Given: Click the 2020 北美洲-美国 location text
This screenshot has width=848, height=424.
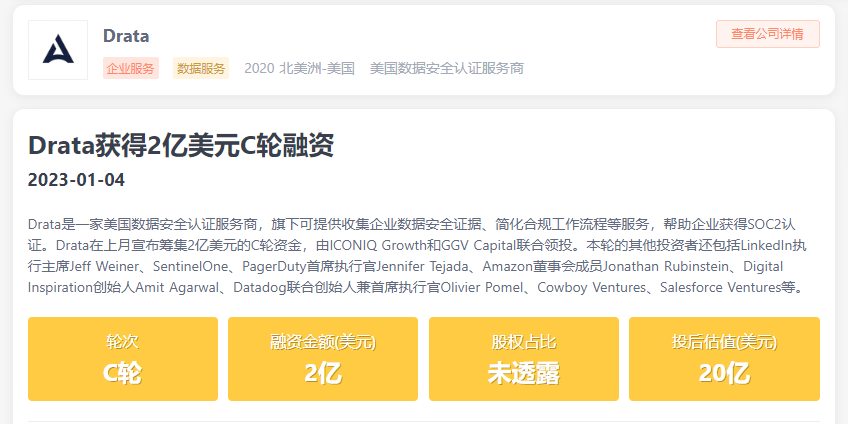Looking at the screenshot, I should [299, 68].
